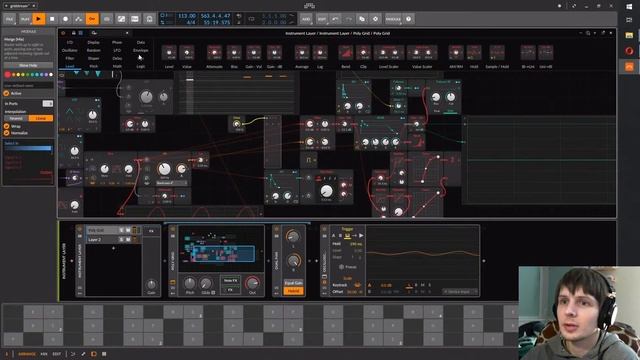Click the Equal Gain button
This screenshot has width=640, height=360.
[293, 283]
